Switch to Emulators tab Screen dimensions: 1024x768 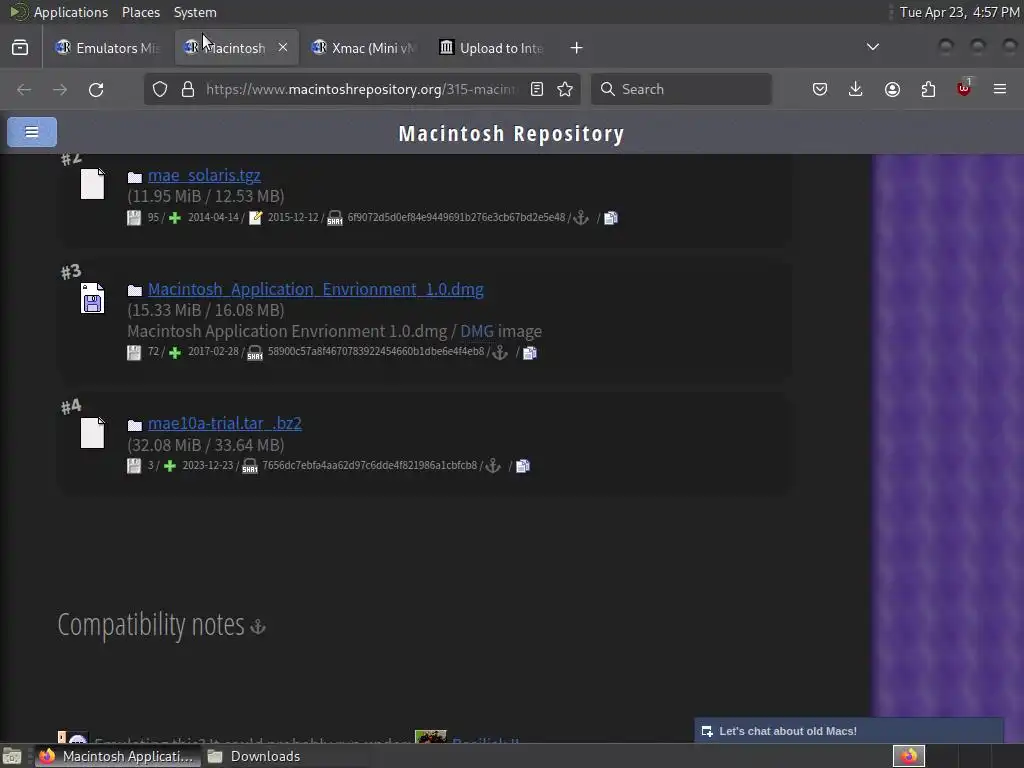point(107,48)
